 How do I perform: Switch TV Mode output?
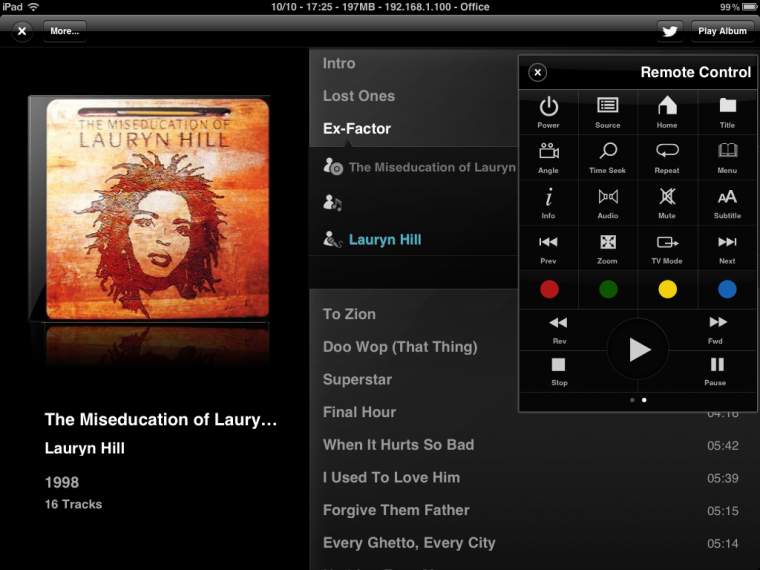[667, 248]
